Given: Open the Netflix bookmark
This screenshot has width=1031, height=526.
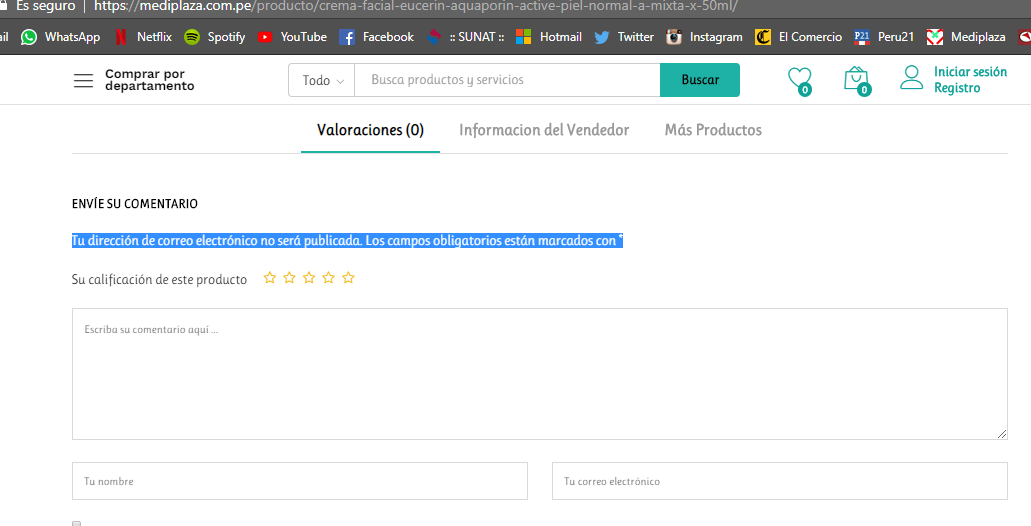Looking at the screenshot, I should pos(143,37).
